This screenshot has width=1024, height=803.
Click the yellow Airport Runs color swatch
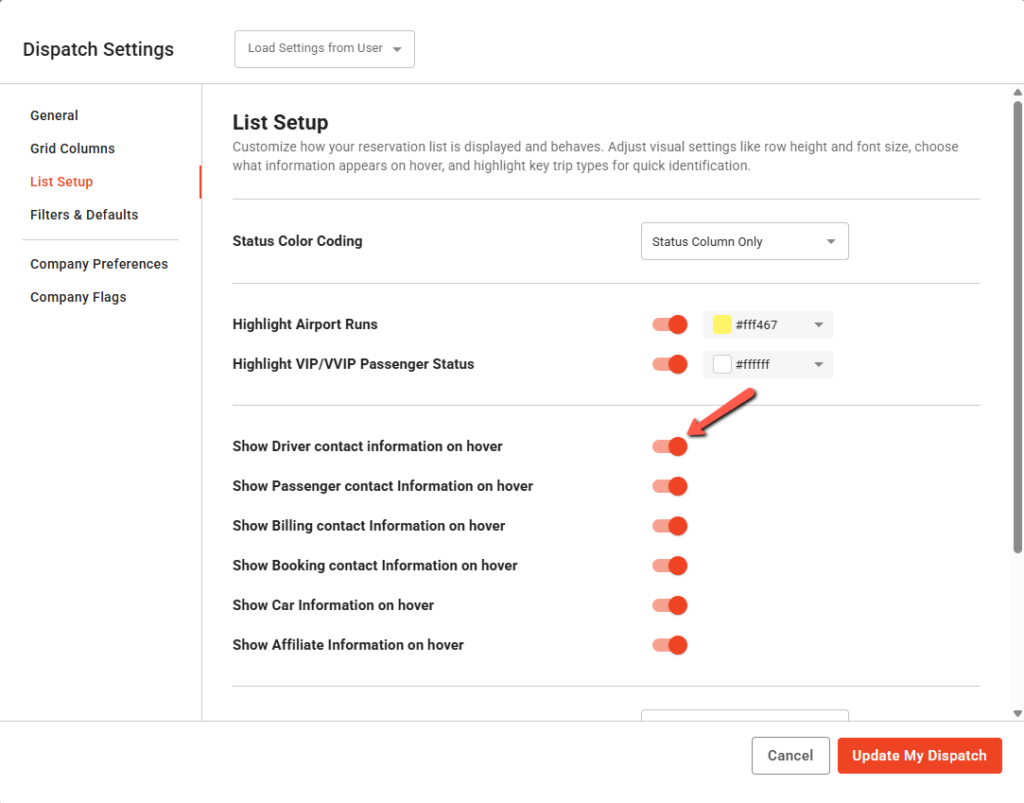coord(722,325)
